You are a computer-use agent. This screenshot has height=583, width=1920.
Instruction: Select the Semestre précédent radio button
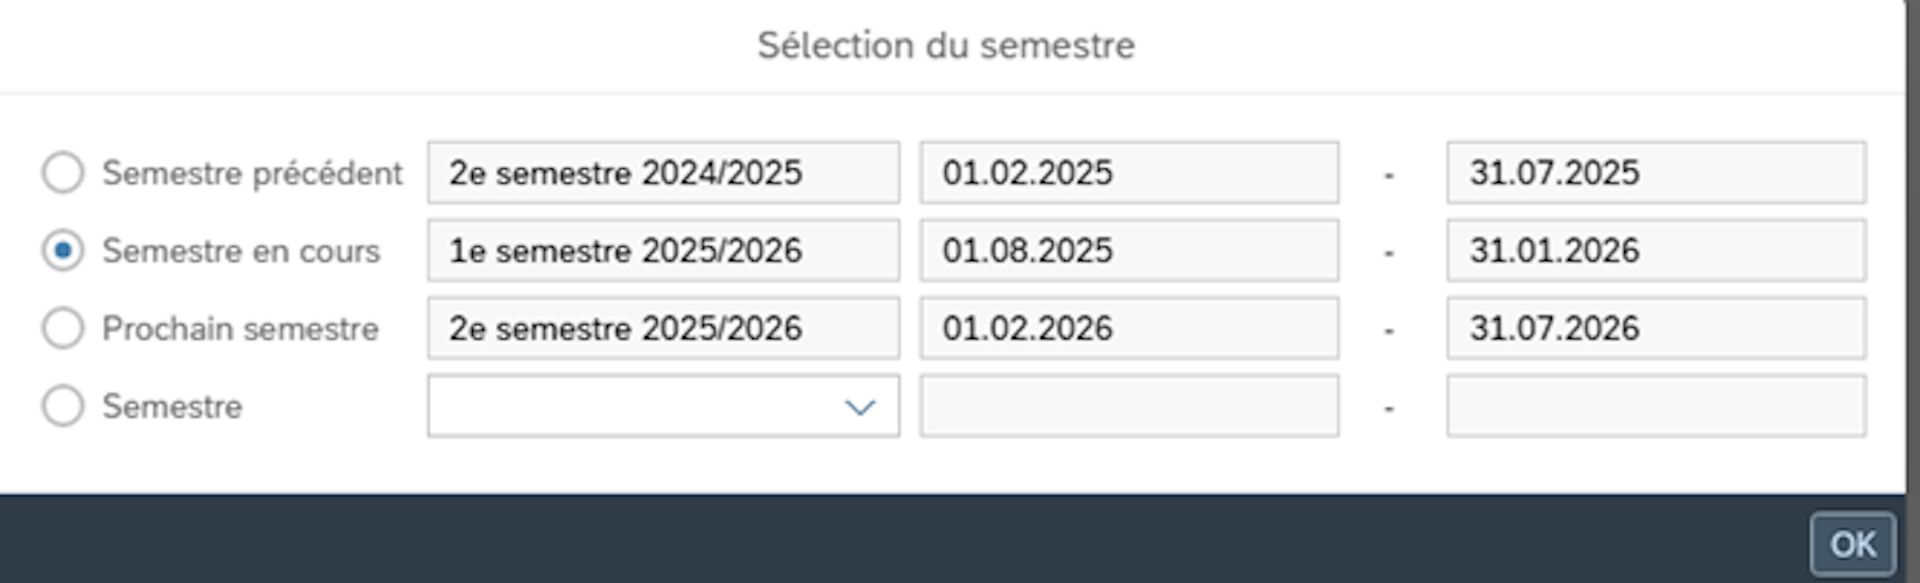click(63, 172)
